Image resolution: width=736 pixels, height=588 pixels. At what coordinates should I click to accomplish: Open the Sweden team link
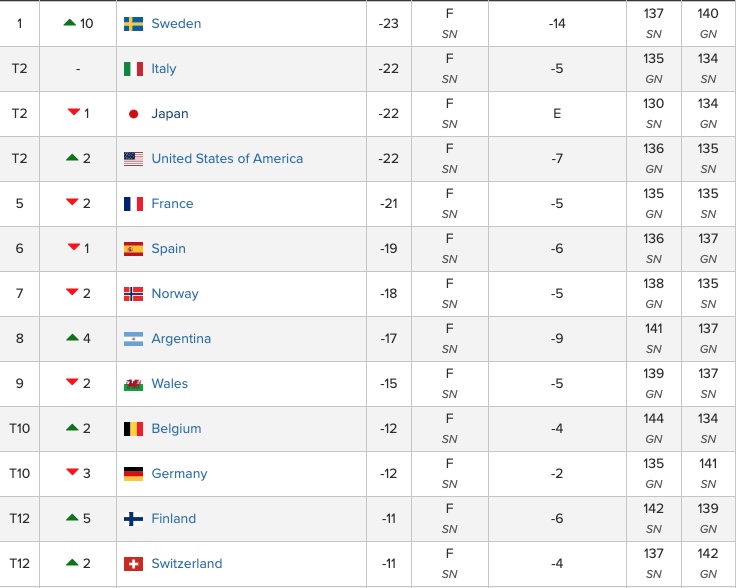tap(176, 23)
